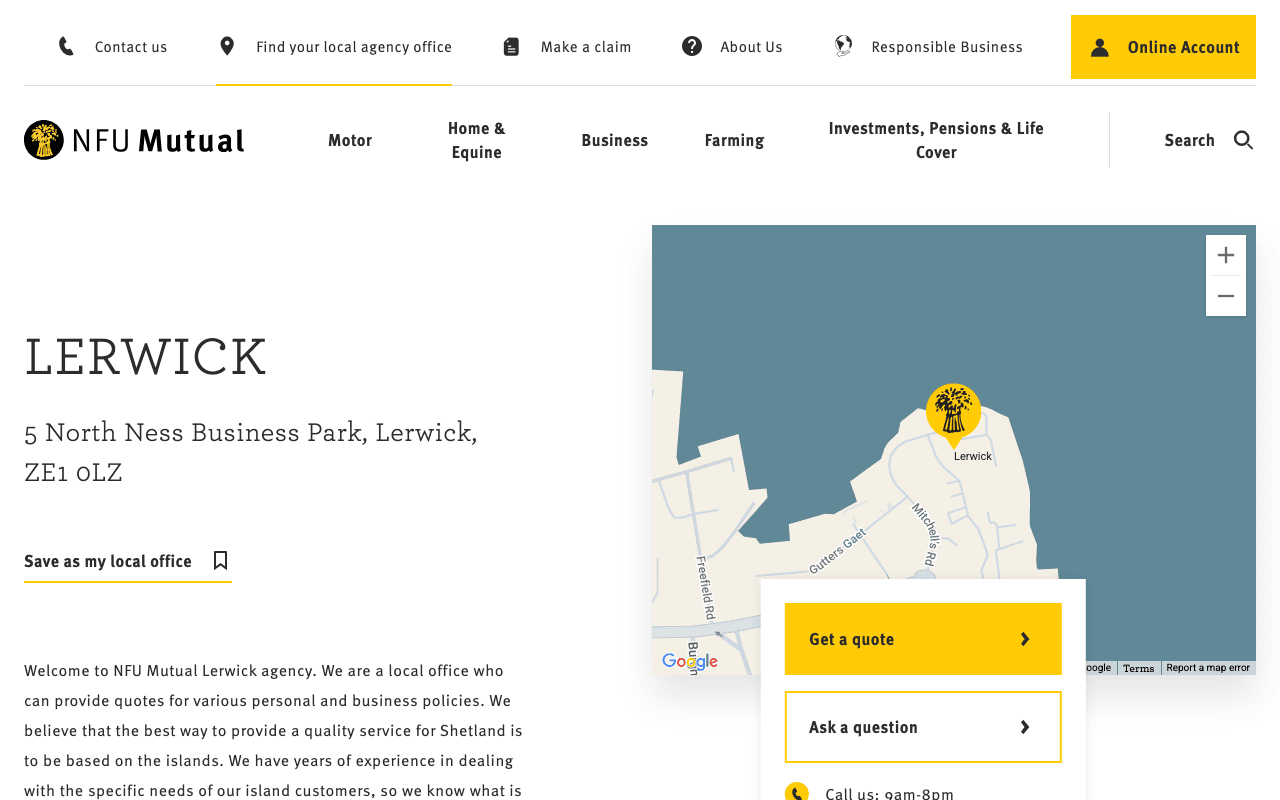Click Report a map error link

click(1208, 668)
